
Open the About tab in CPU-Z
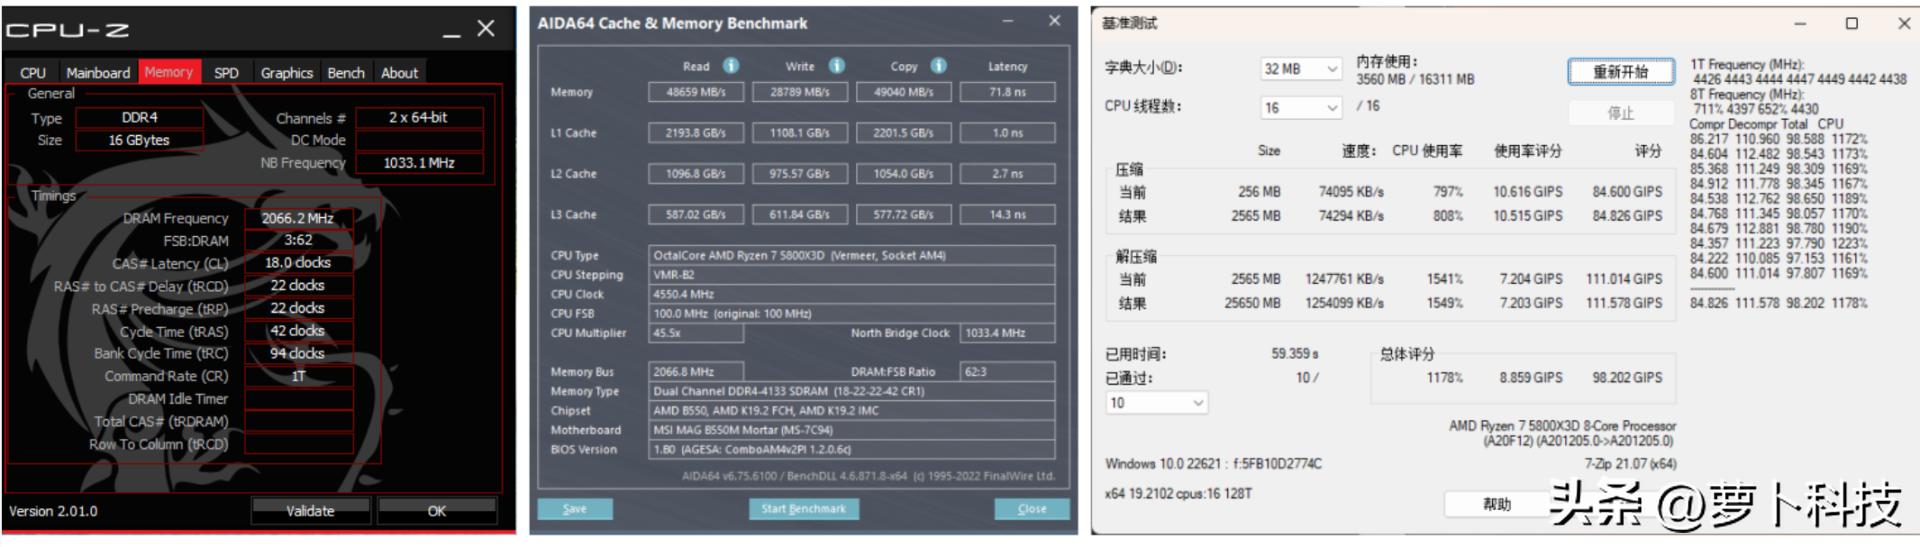click(x=399, y=73)
